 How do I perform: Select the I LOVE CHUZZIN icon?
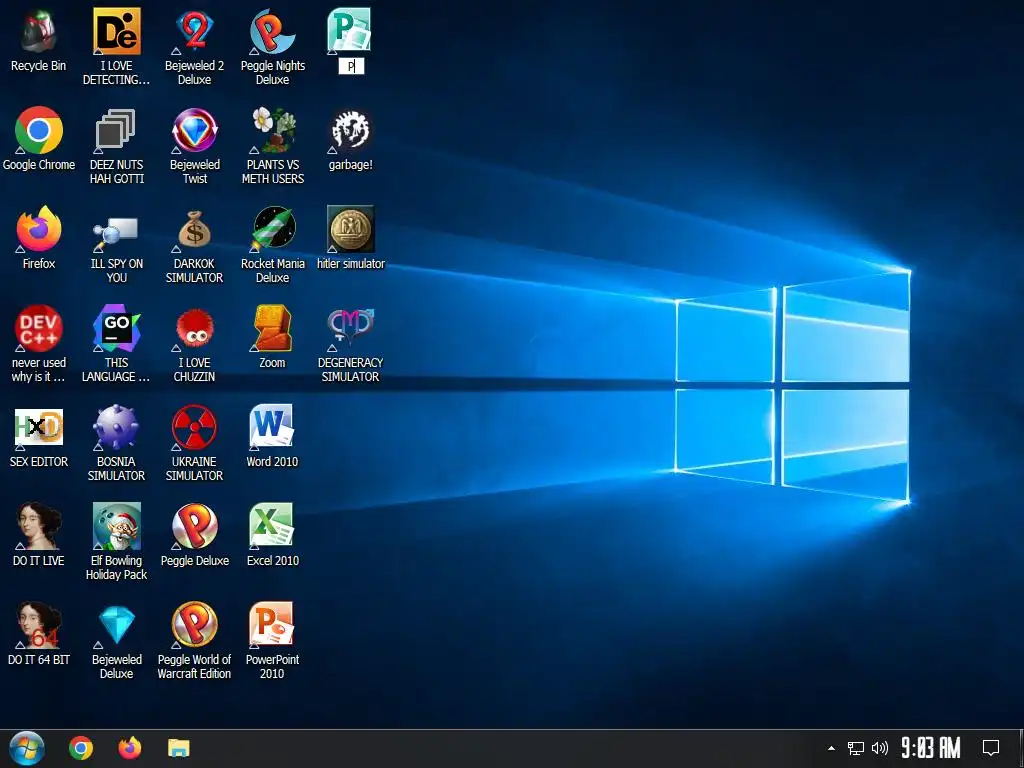194,328
